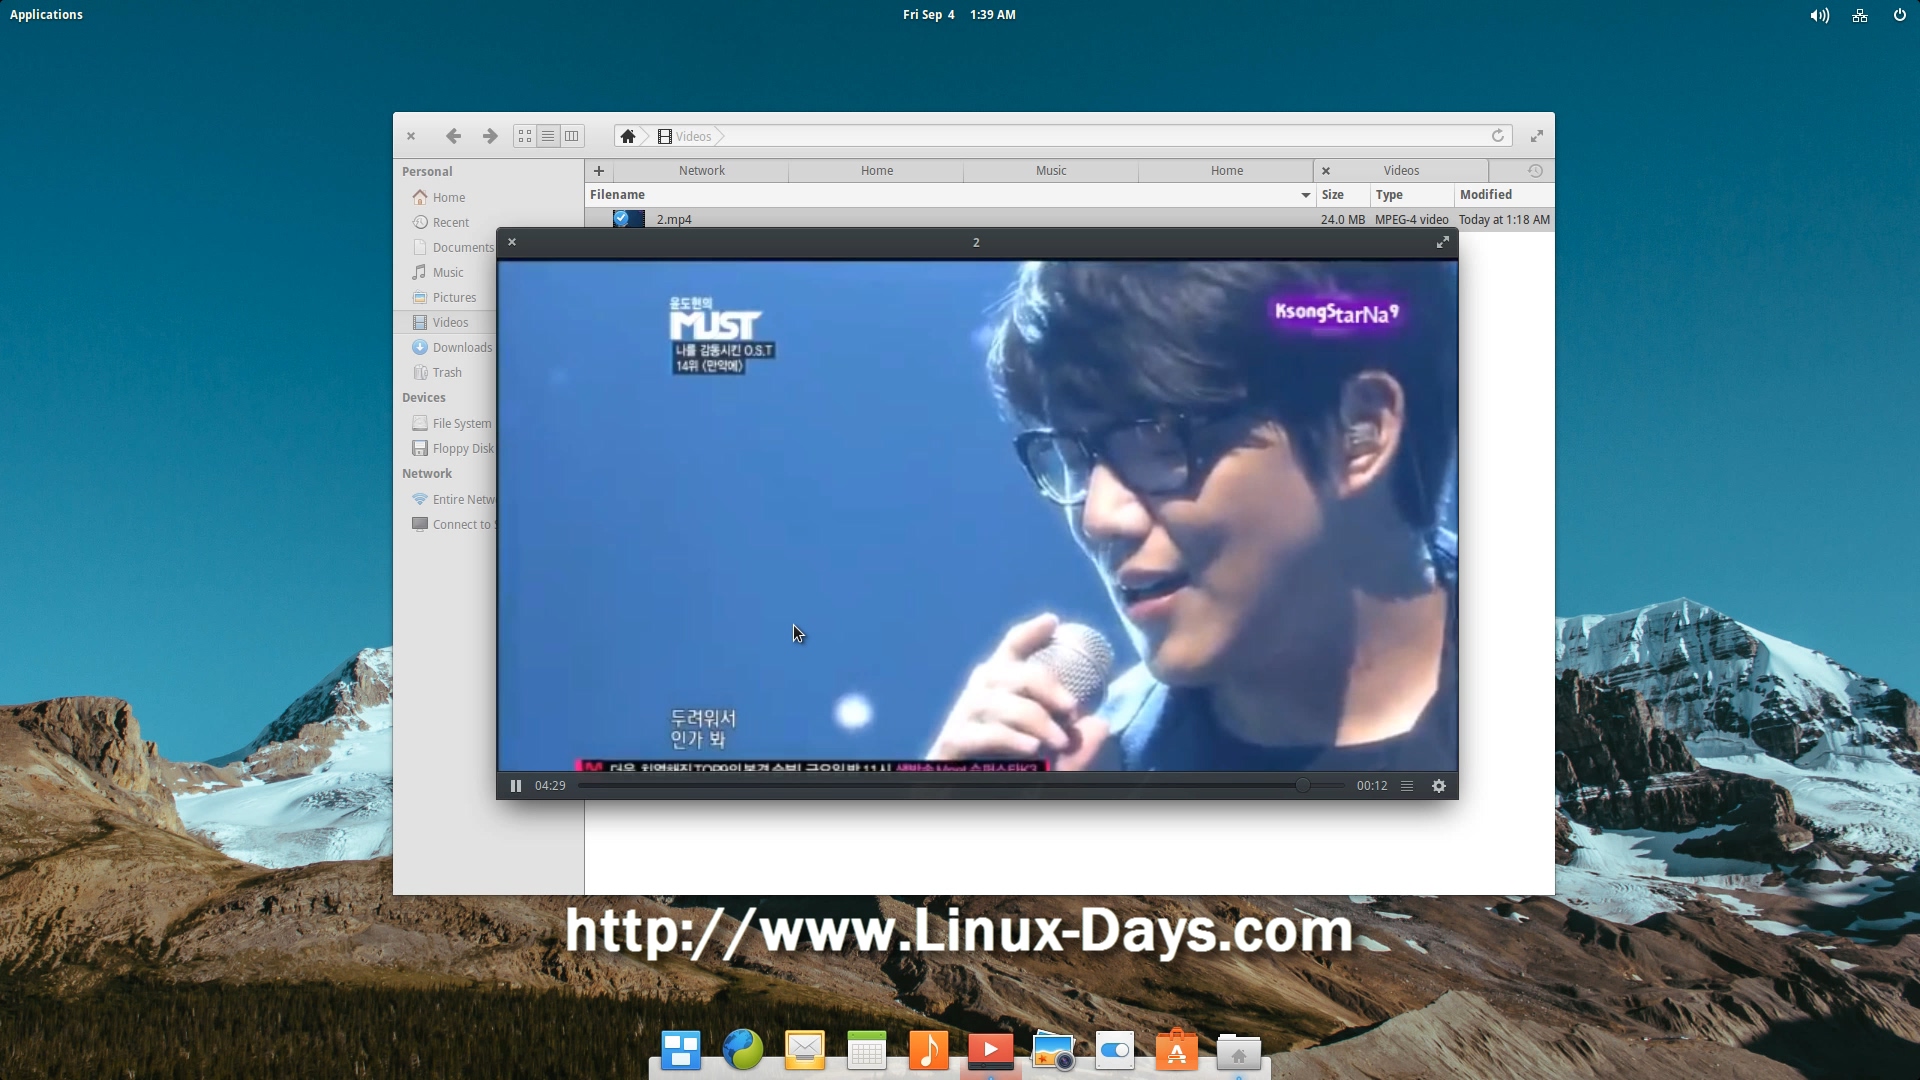The image size is (1920, 1080).
Task: Open the date and time indicator
Action: pos(959,15)
